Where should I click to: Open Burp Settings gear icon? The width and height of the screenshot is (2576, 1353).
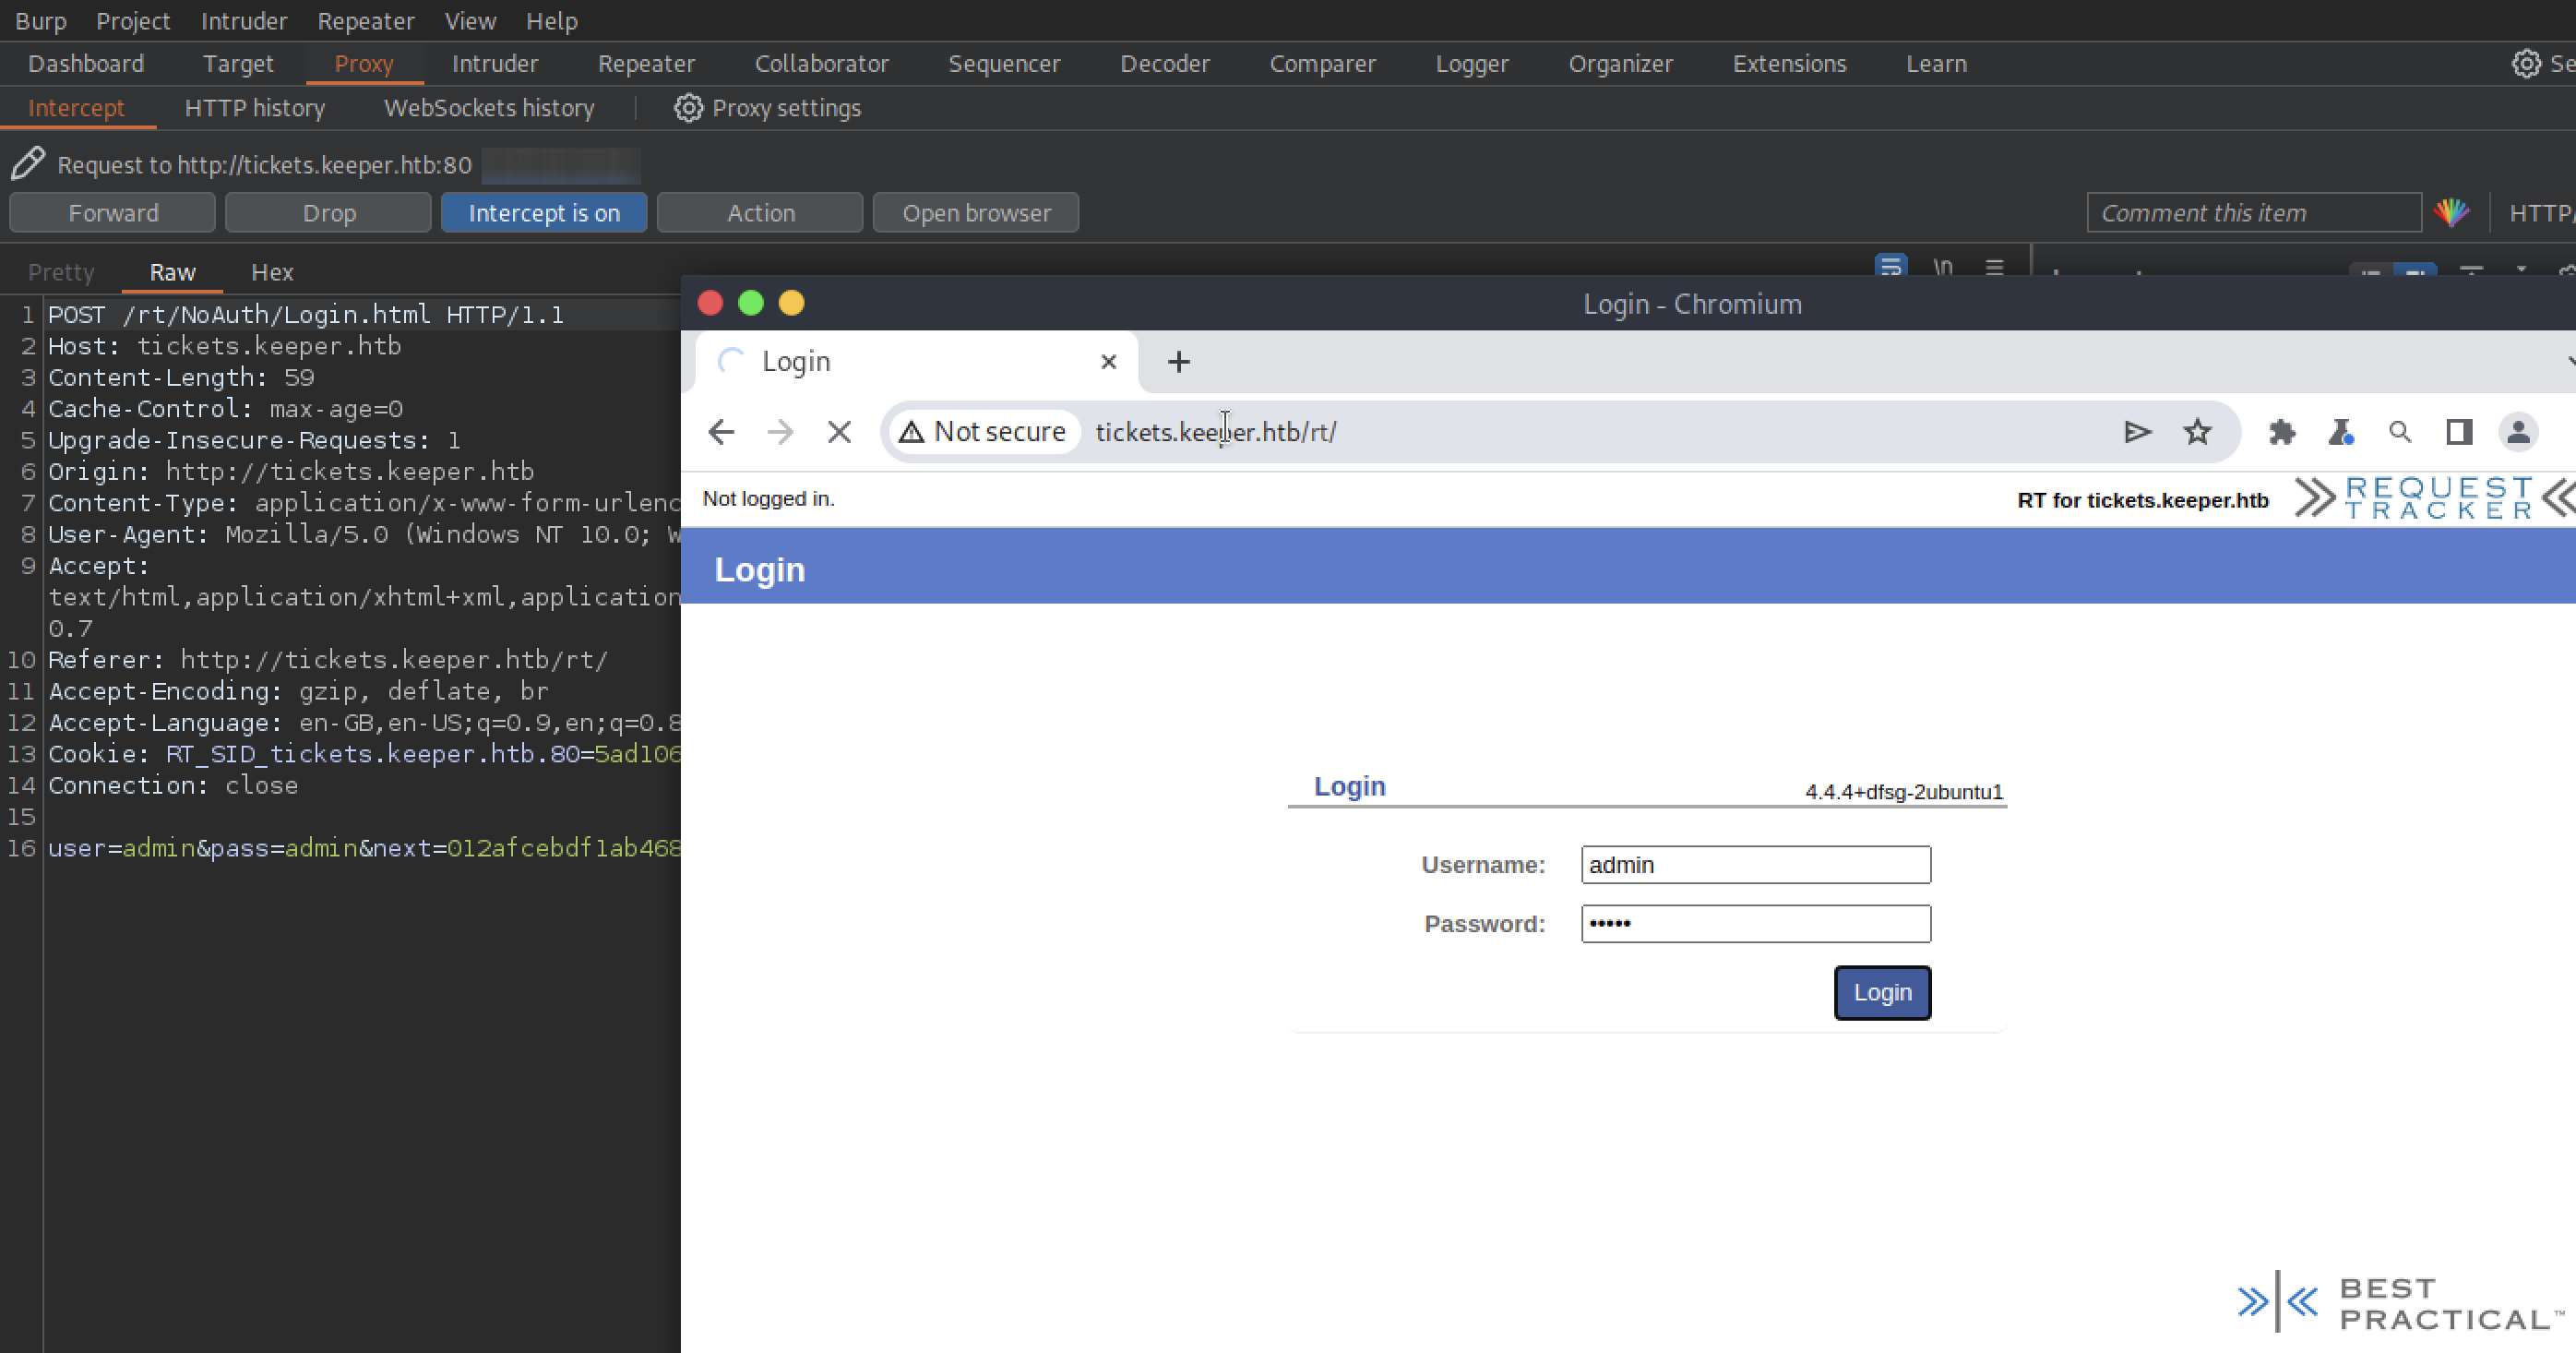tap(2526, 64)
